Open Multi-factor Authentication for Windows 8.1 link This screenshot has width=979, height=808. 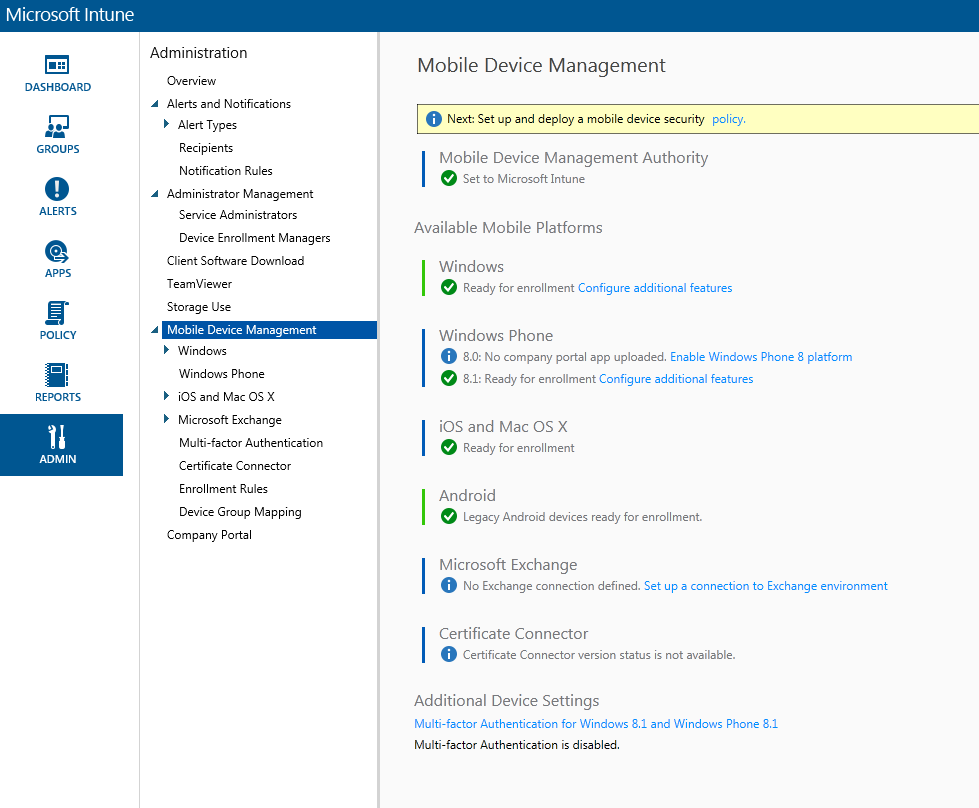click(596, 724)
